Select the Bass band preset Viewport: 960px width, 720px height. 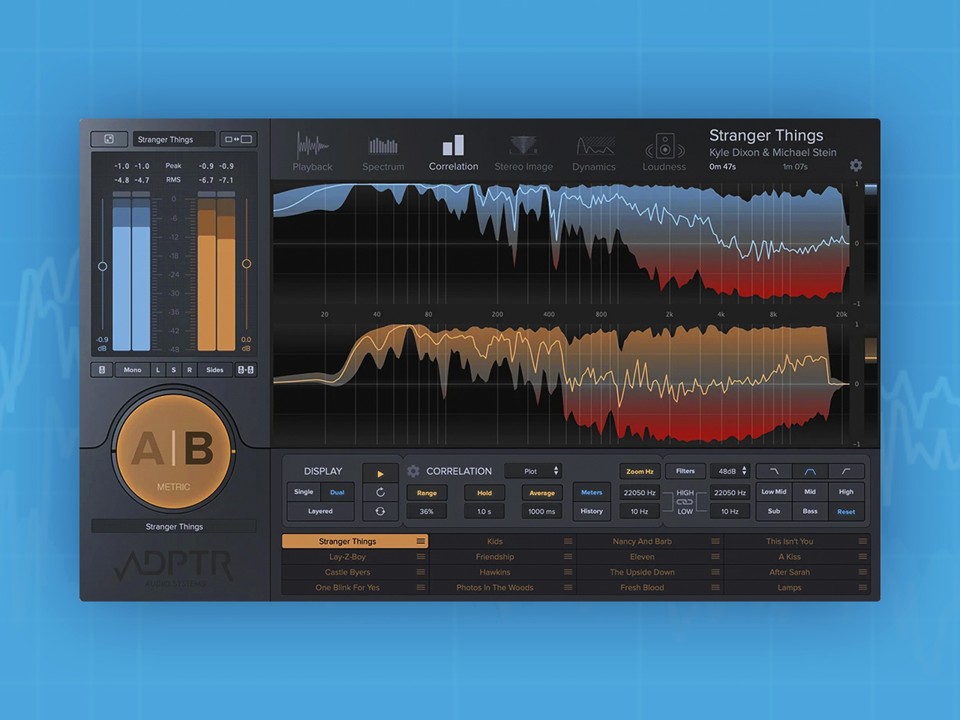[x=810, y=511]
